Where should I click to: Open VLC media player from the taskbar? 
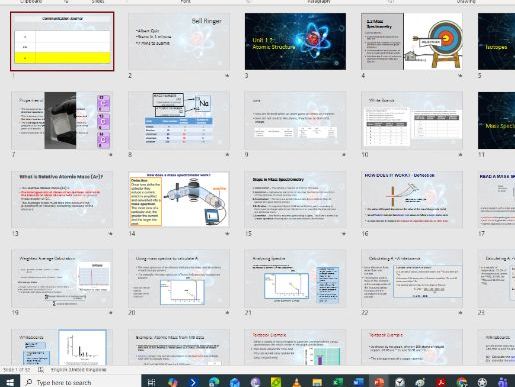296,382
